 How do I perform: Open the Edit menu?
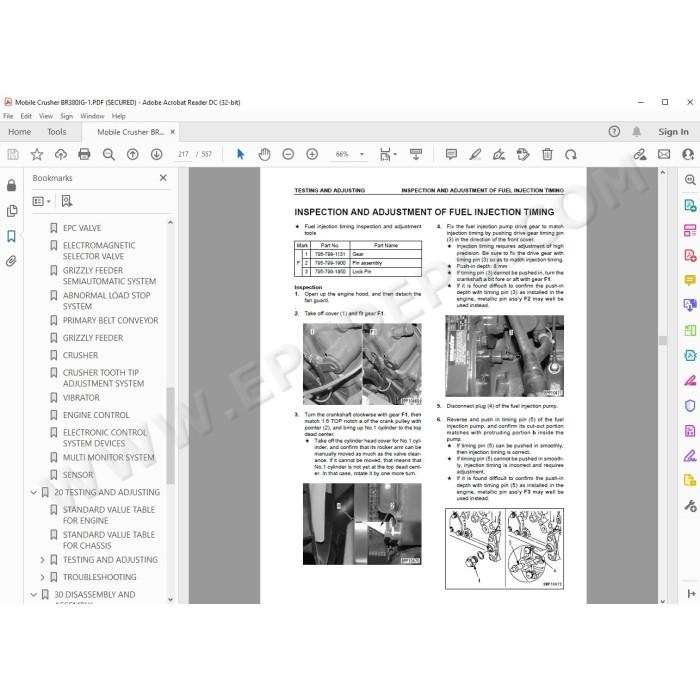coord(26,116)
